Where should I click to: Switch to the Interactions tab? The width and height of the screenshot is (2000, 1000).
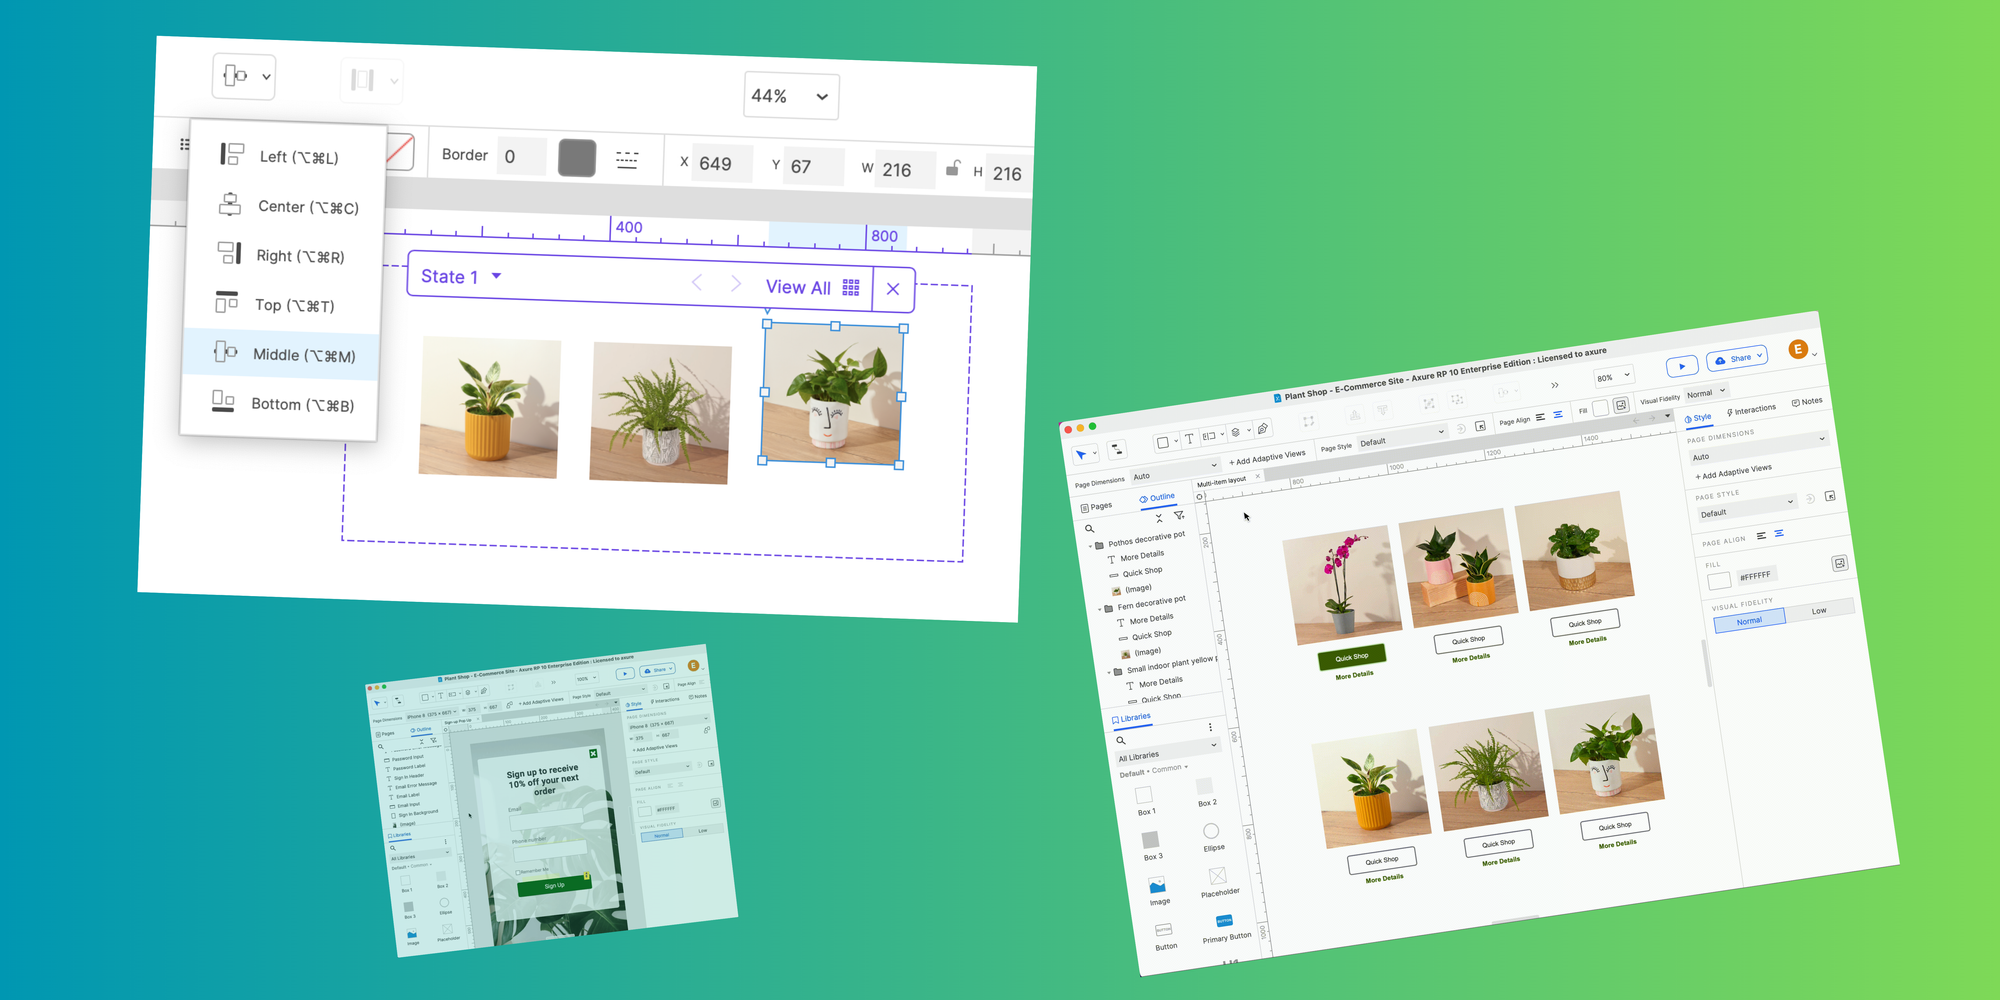point(1751,407)
